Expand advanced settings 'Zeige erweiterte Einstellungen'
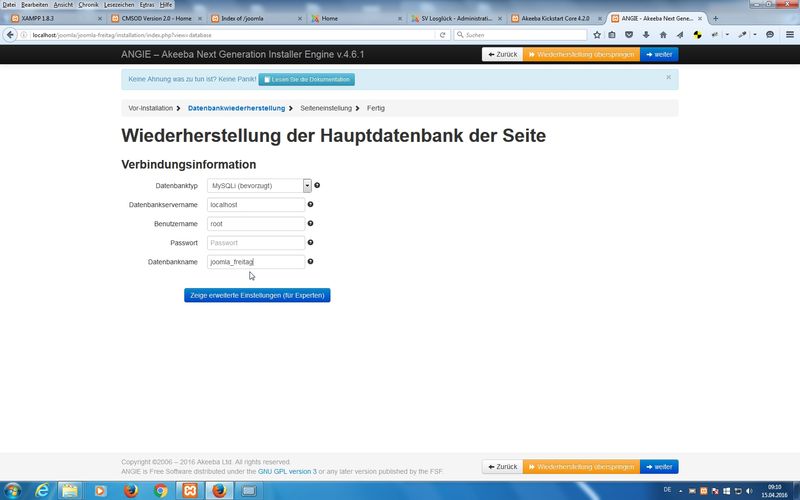This screenshot has width=800, height=500. coord(257,295)
